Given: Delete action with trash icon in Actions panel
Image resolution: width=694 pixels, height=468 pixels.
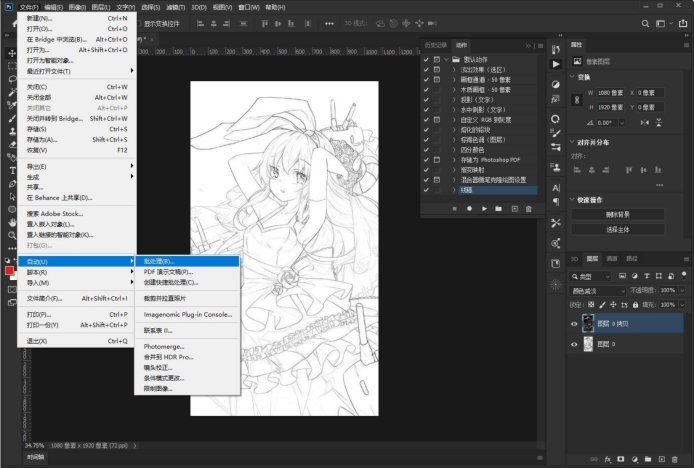Looking at the screenshot, I should point(528,209).
